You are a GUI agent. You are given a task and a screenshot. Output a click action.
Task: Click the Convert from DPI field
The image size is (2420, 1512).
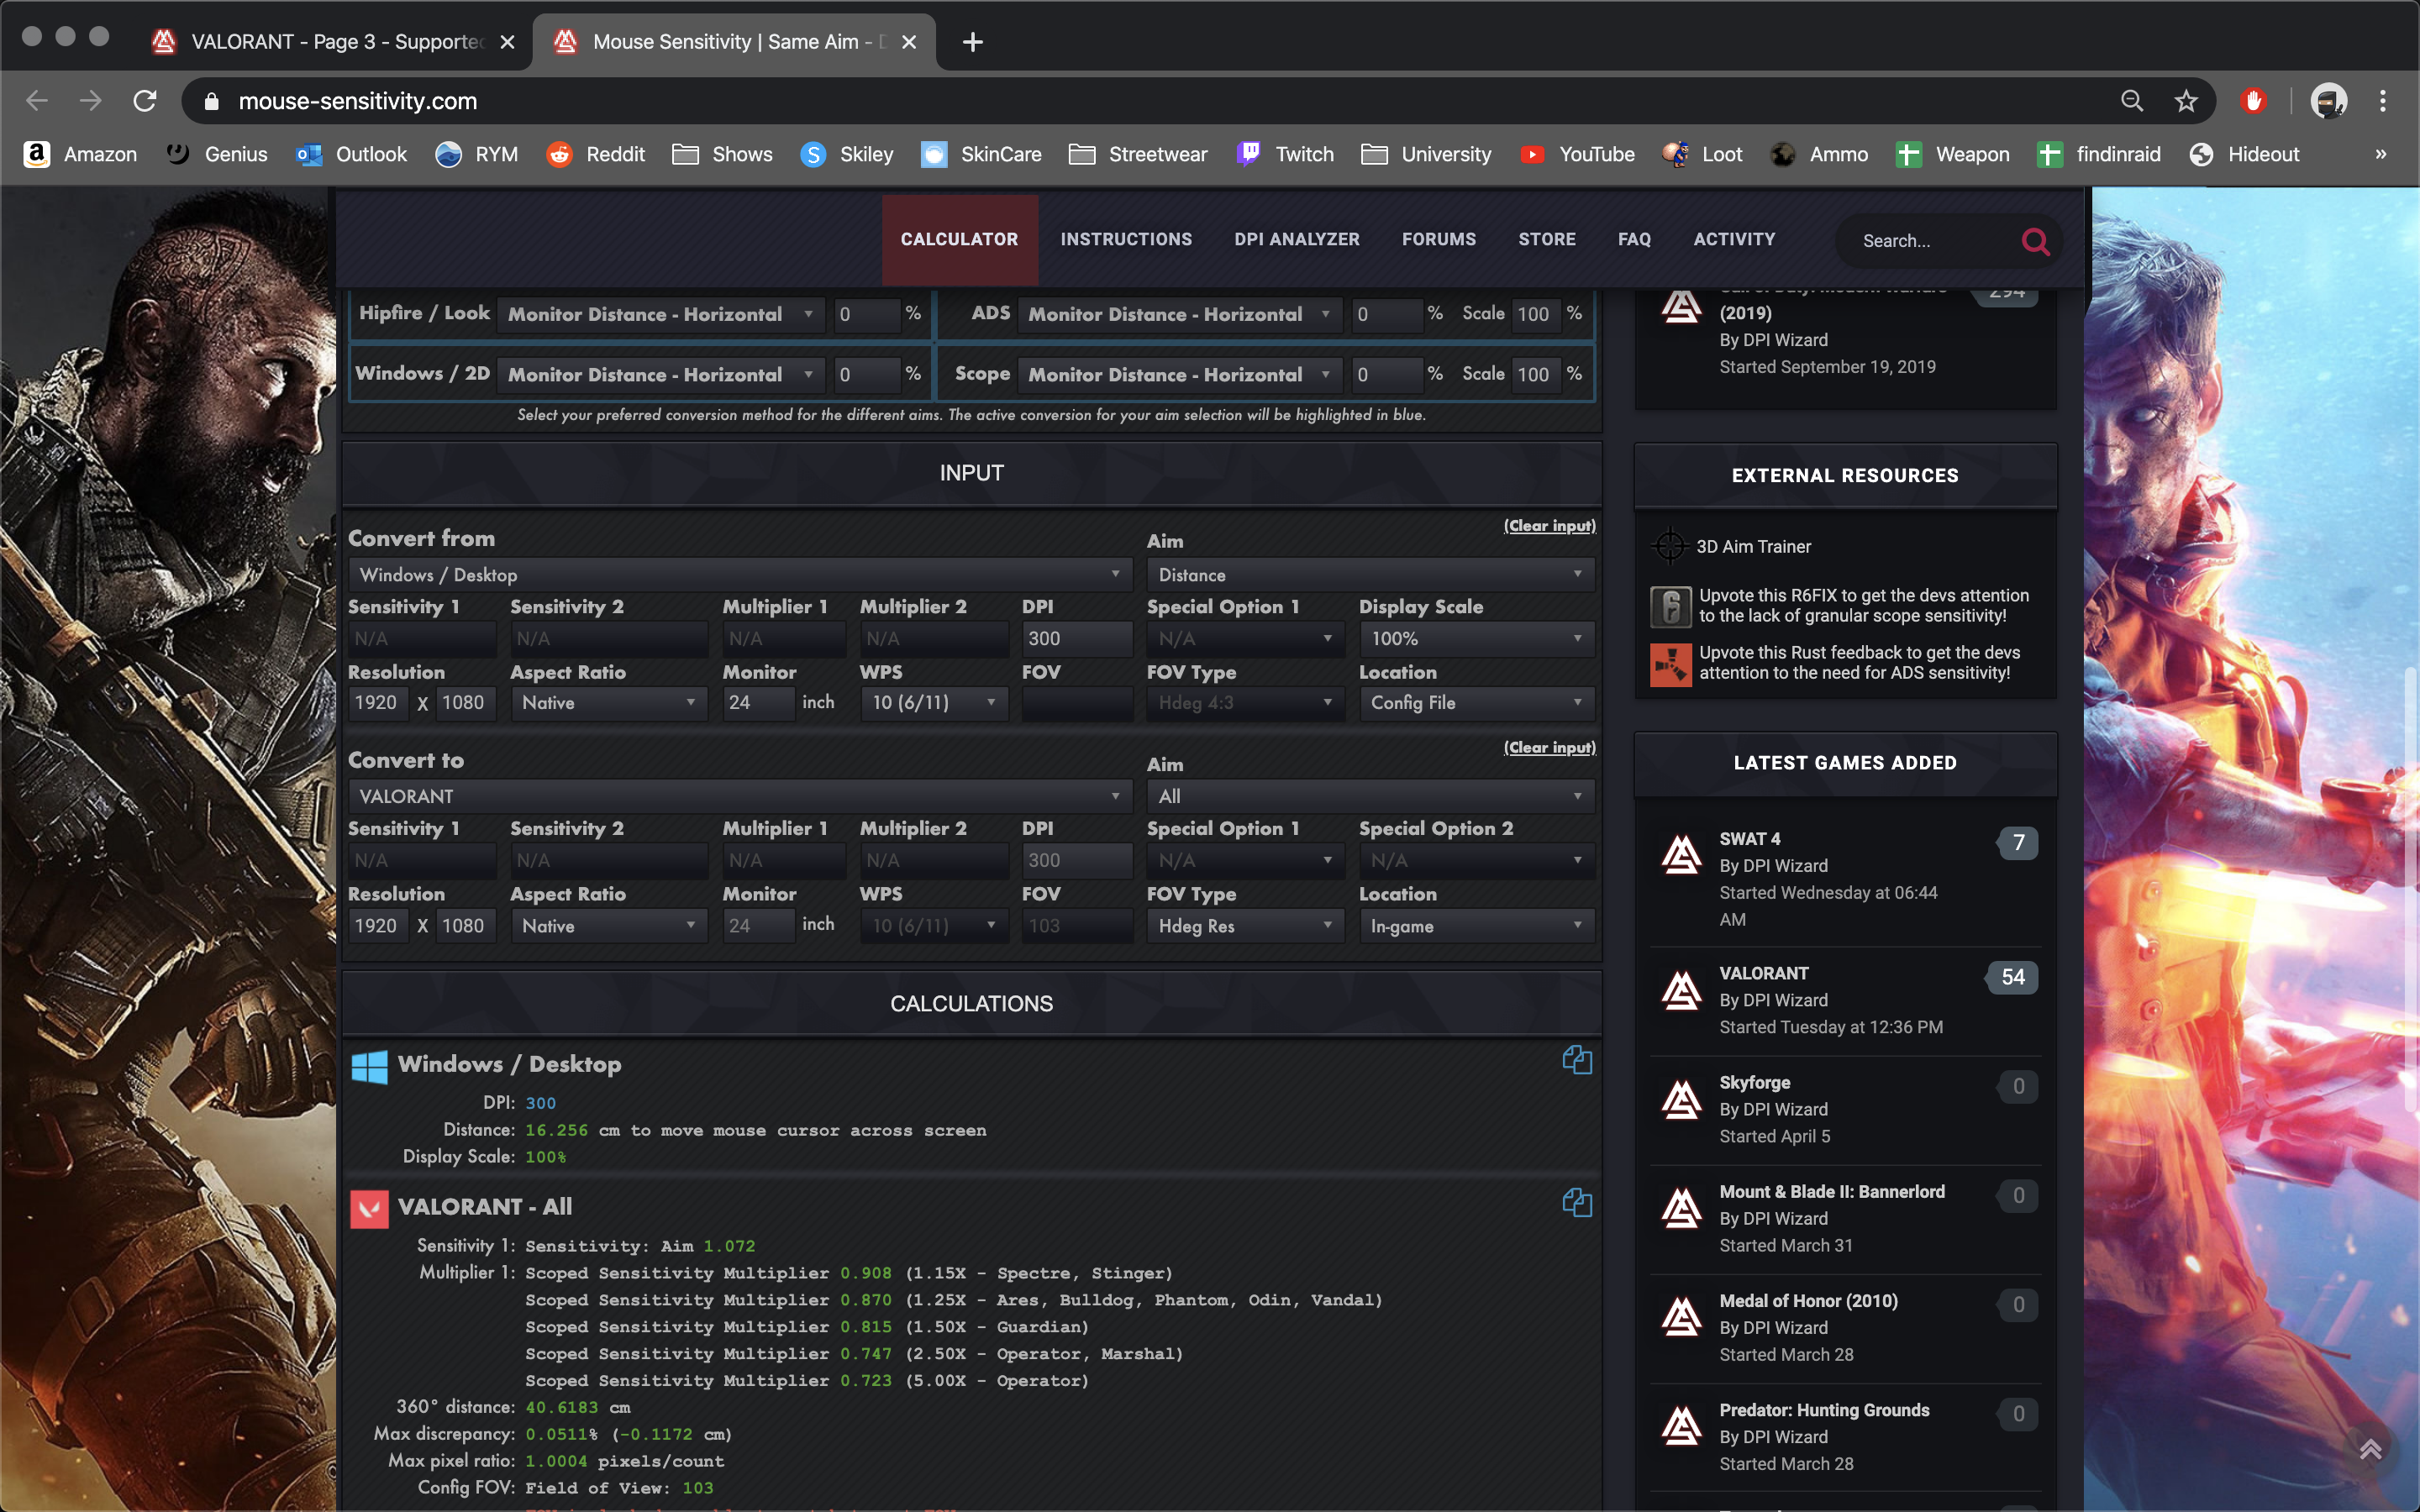point(1077,639)
